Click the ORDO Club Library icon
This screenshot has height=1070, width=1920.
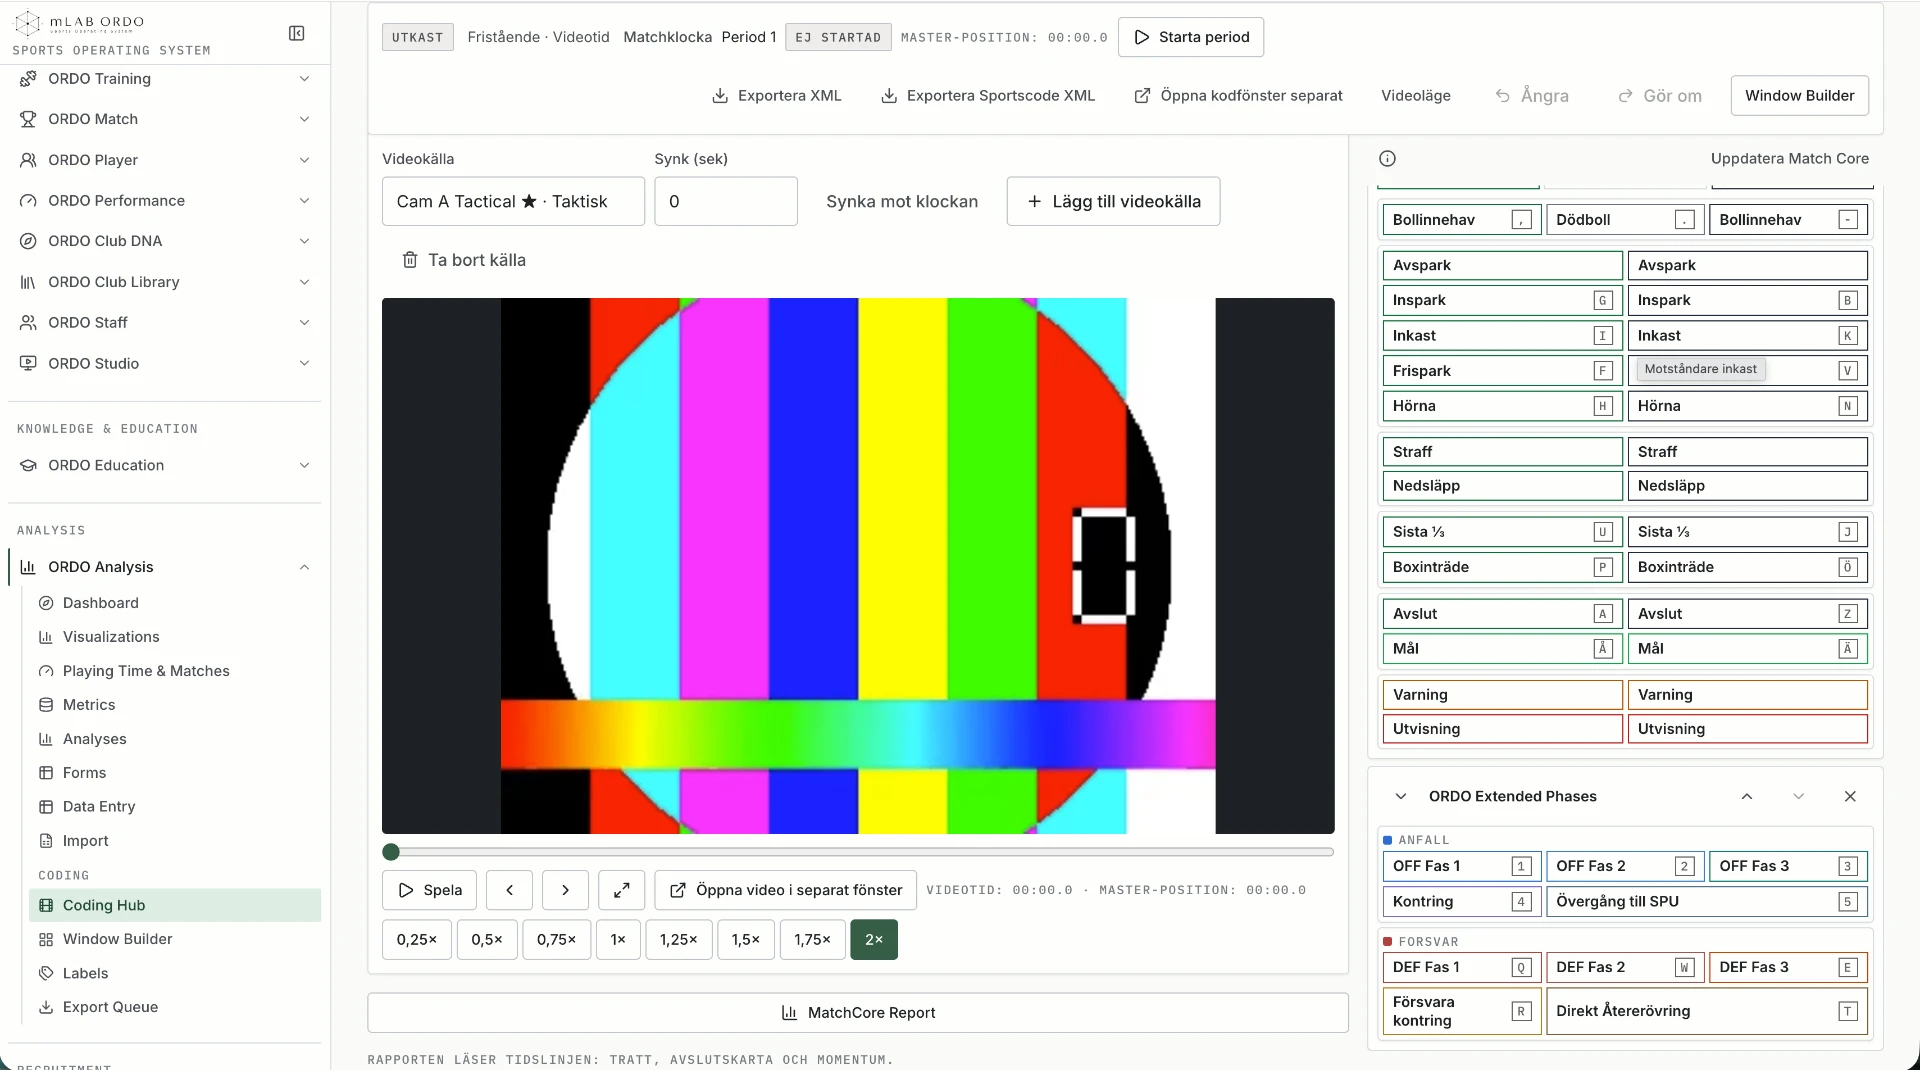point(28,282)
